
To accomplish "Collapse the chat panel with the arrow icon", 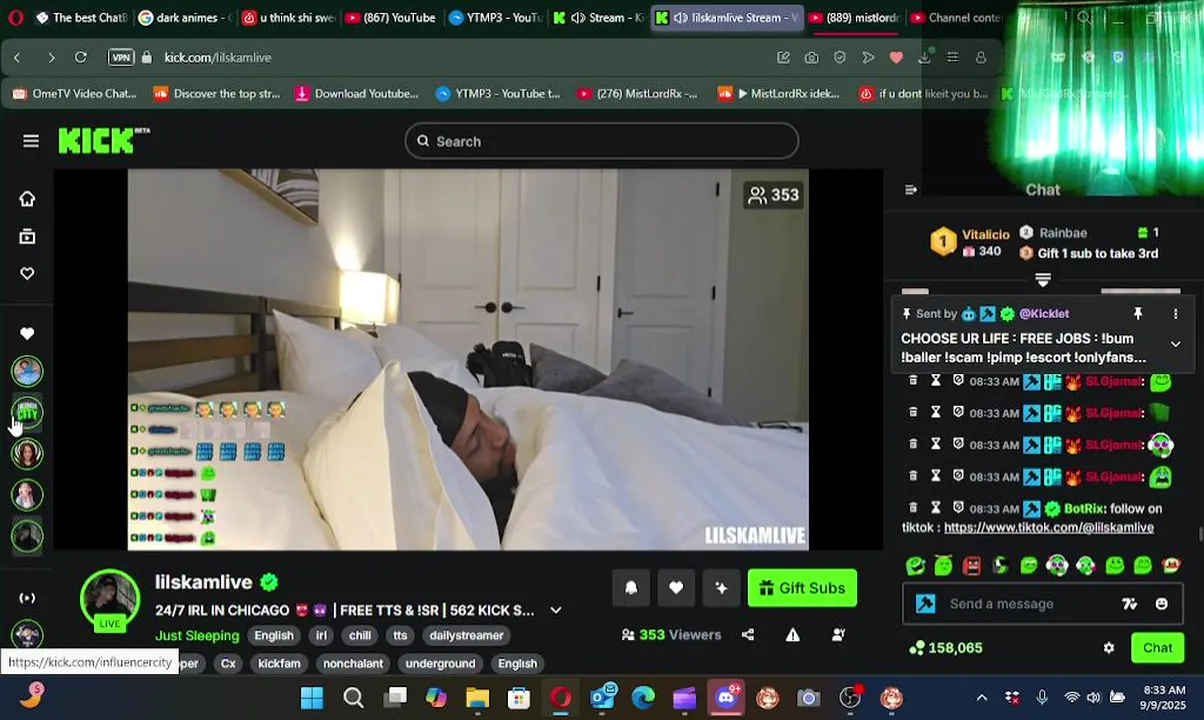I will 910,190.
